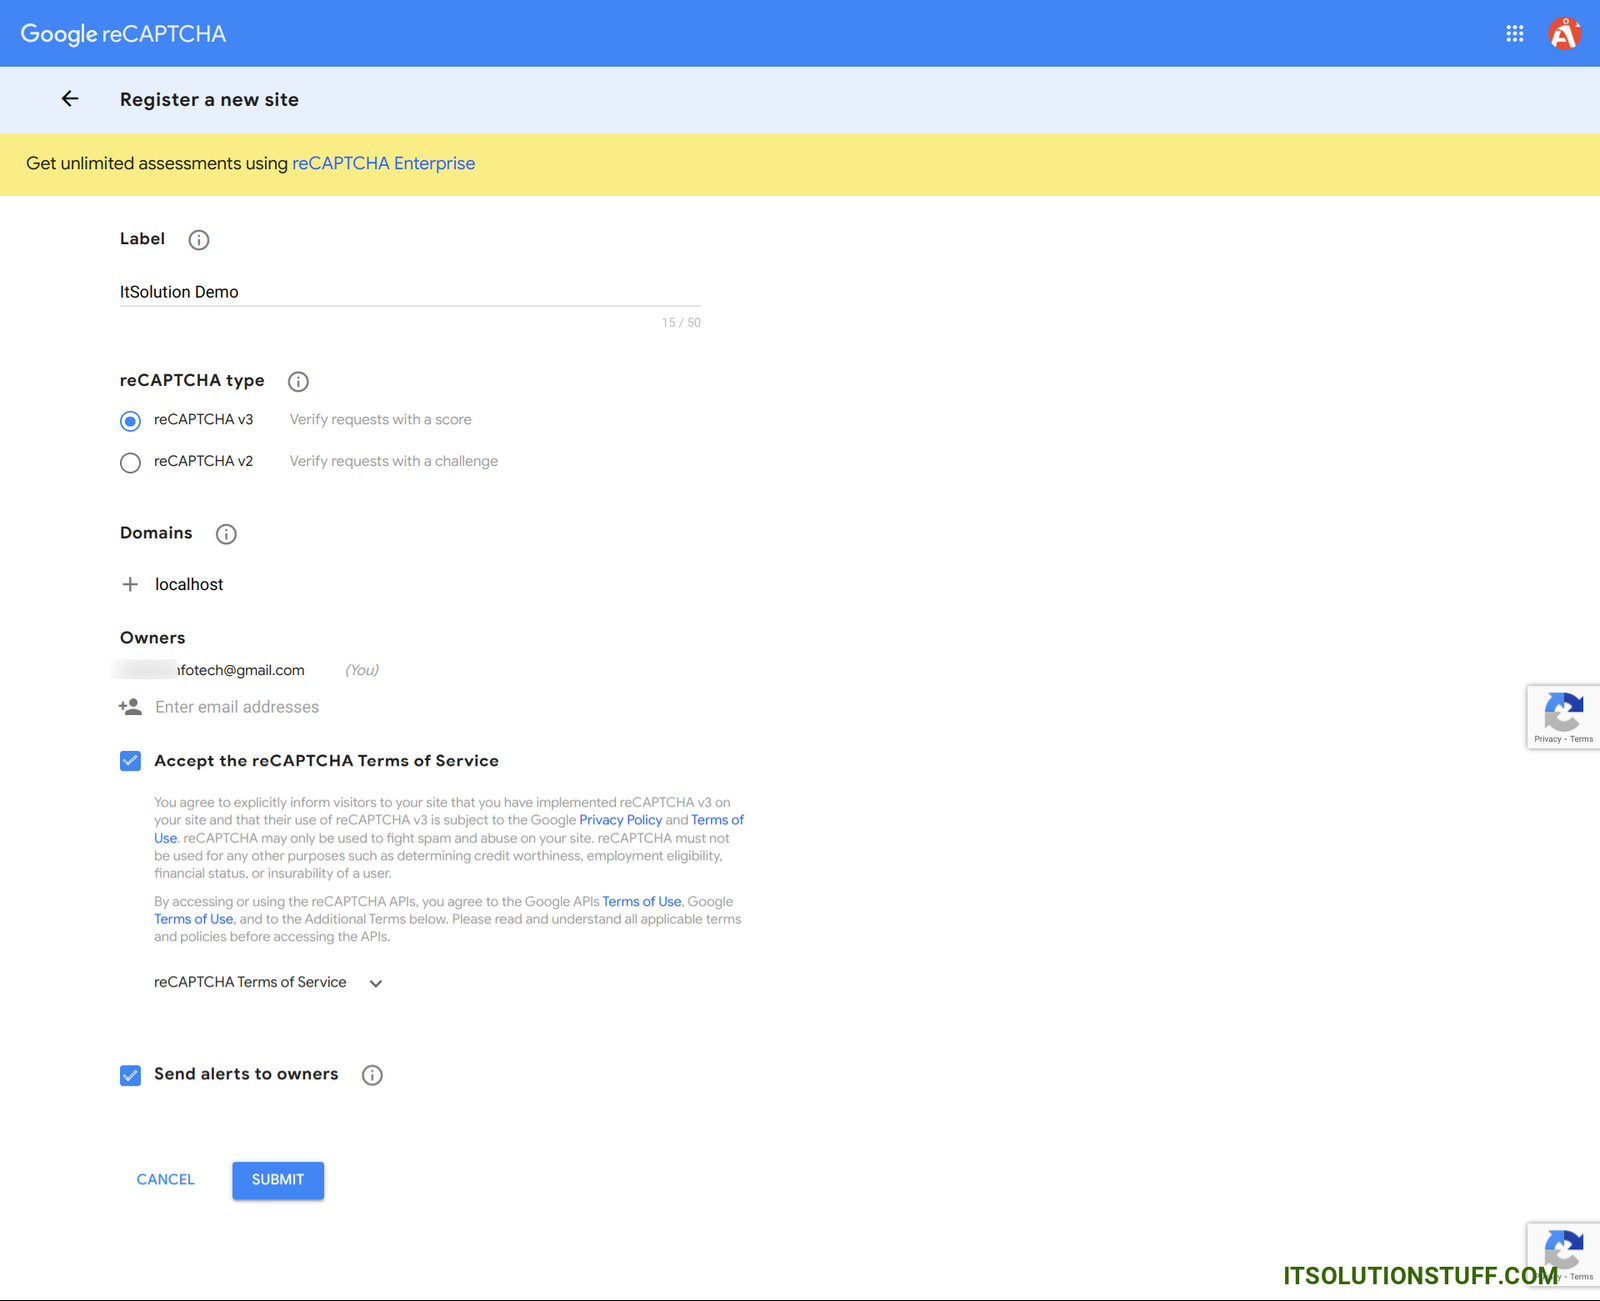Open the account profile avatar
Image resolution: width=1600 pixels, height=1301 pixels.
point(1563,34)
